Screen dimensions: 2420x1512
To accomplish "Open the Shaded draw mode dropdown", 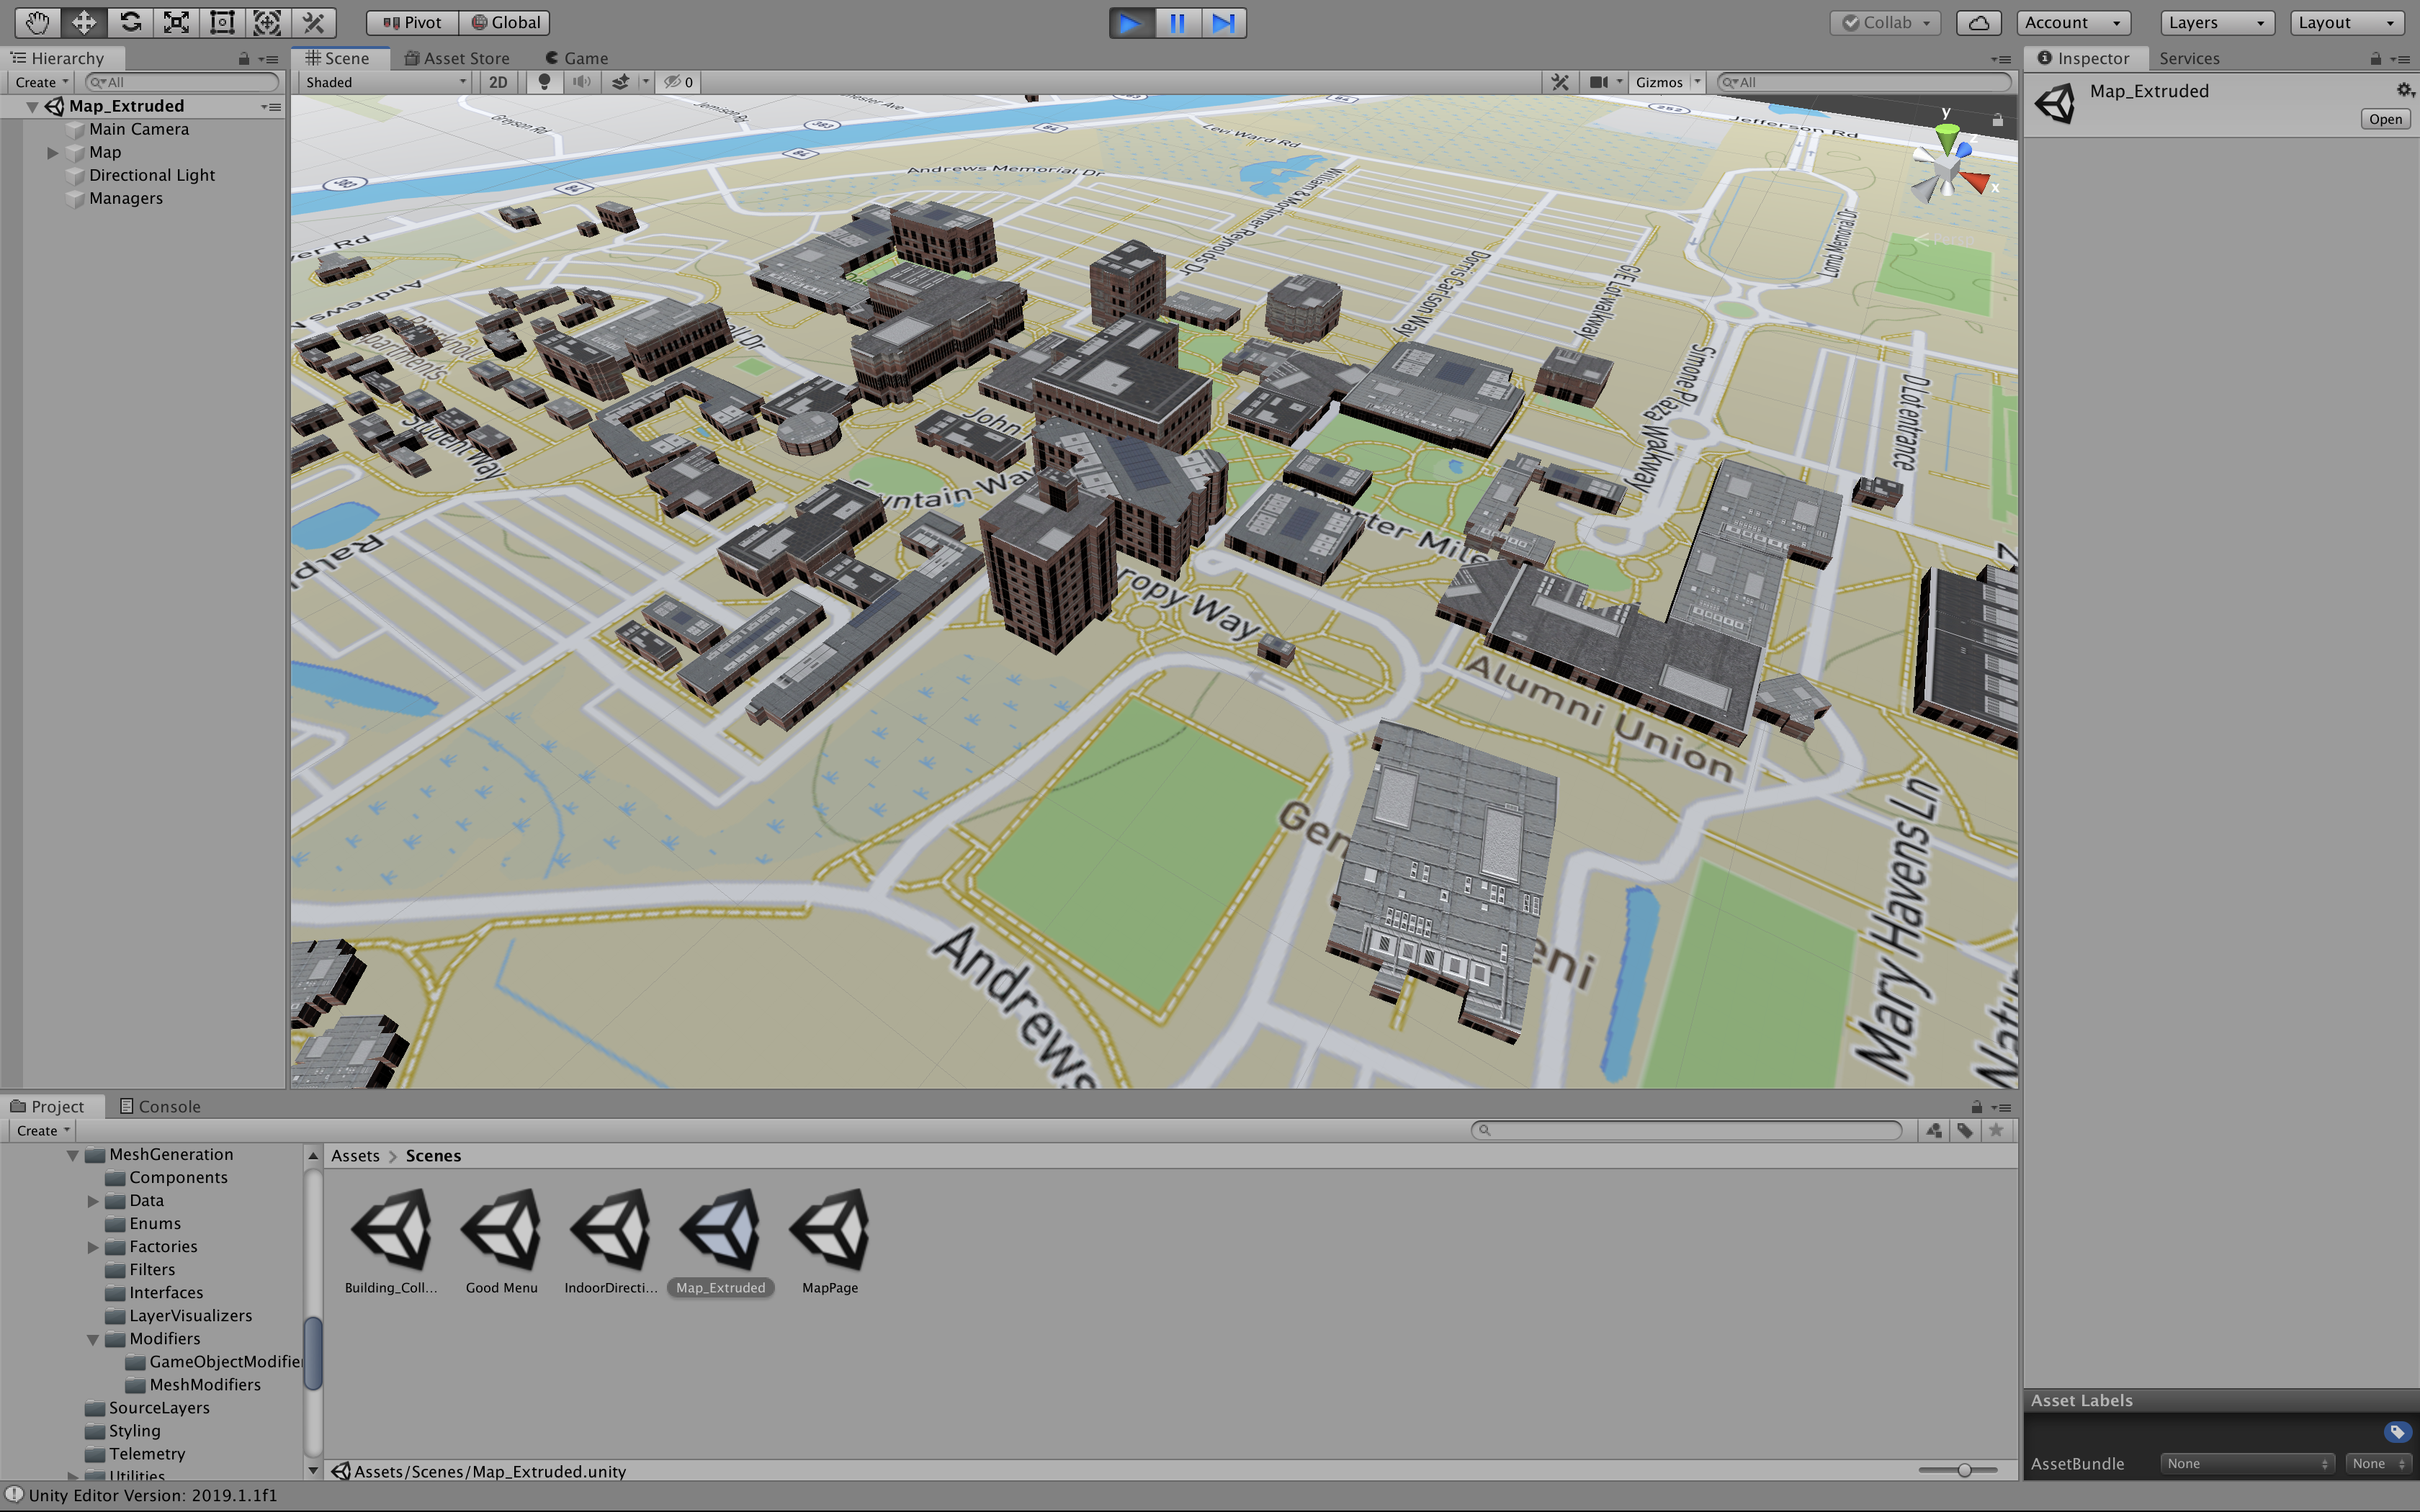I will click(385, 82).
